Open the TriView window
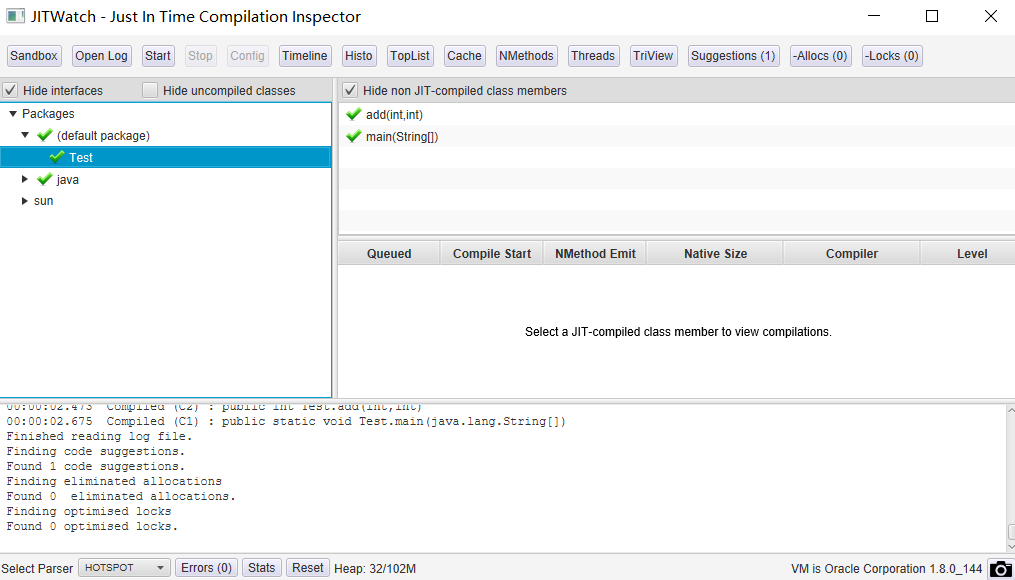1015x580 pixels. click(x=653, y=56)
